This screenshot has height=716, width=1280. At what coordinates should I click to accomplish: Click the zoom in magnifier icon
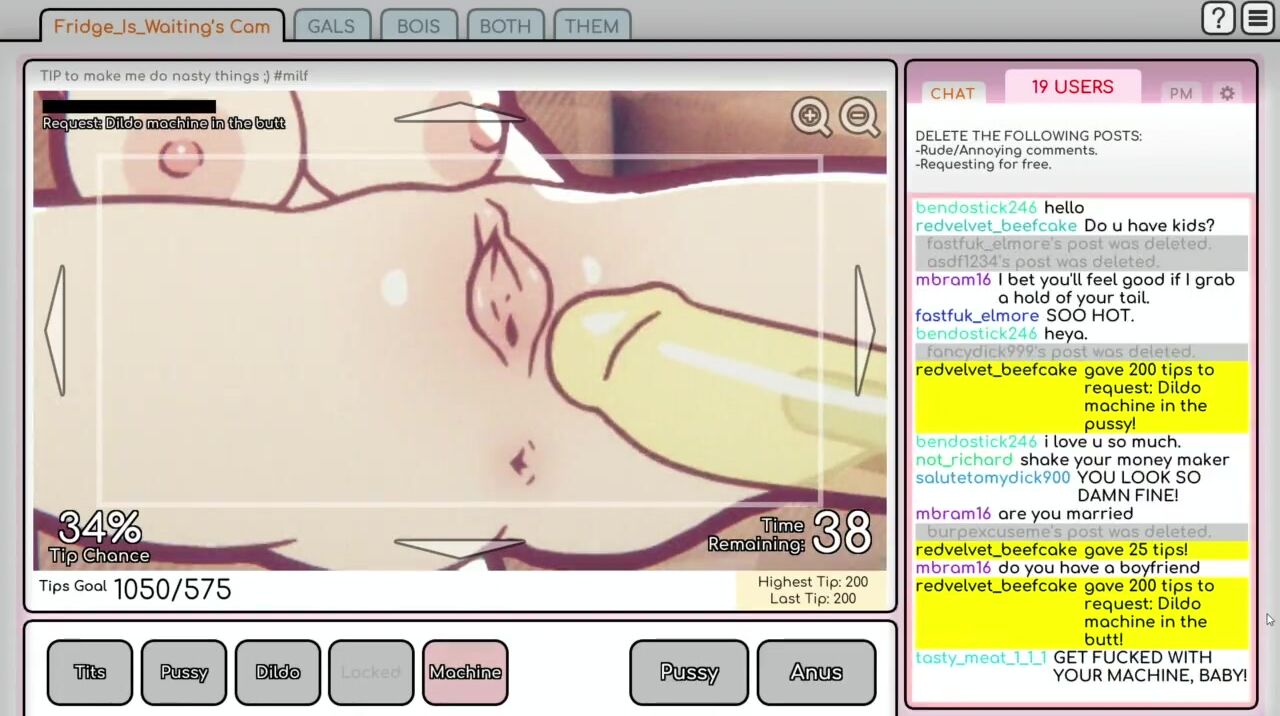[x=810, y=117]
